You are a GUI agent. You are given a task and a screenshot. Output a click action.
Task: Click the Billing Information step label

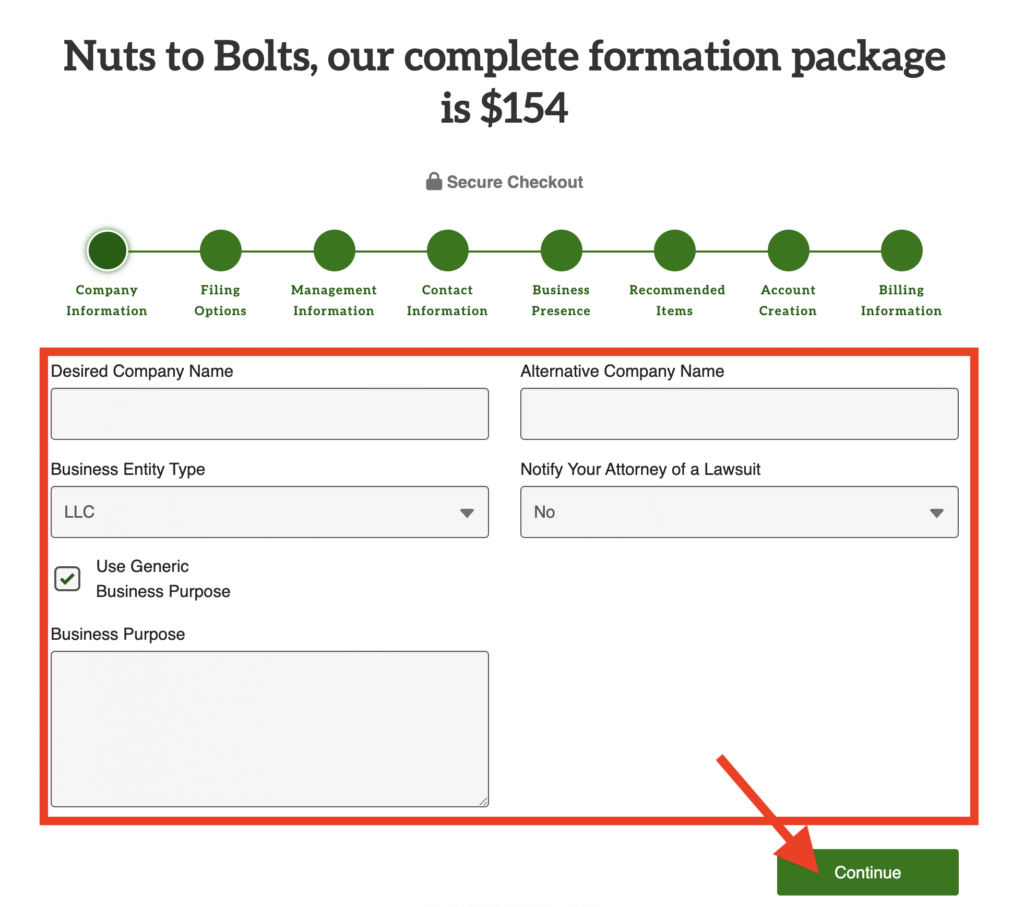click(901, 300)
